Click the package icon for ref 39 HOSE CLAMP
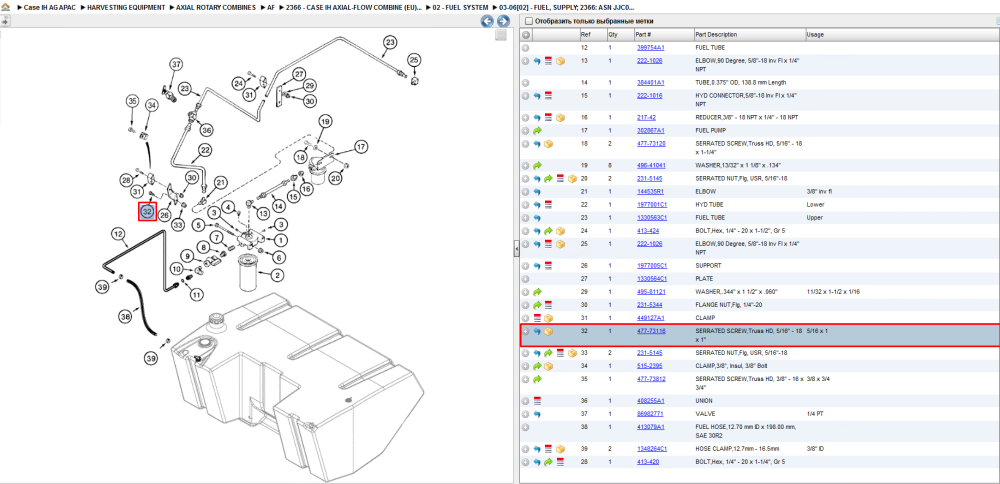1000x484 pixels. 560,449
